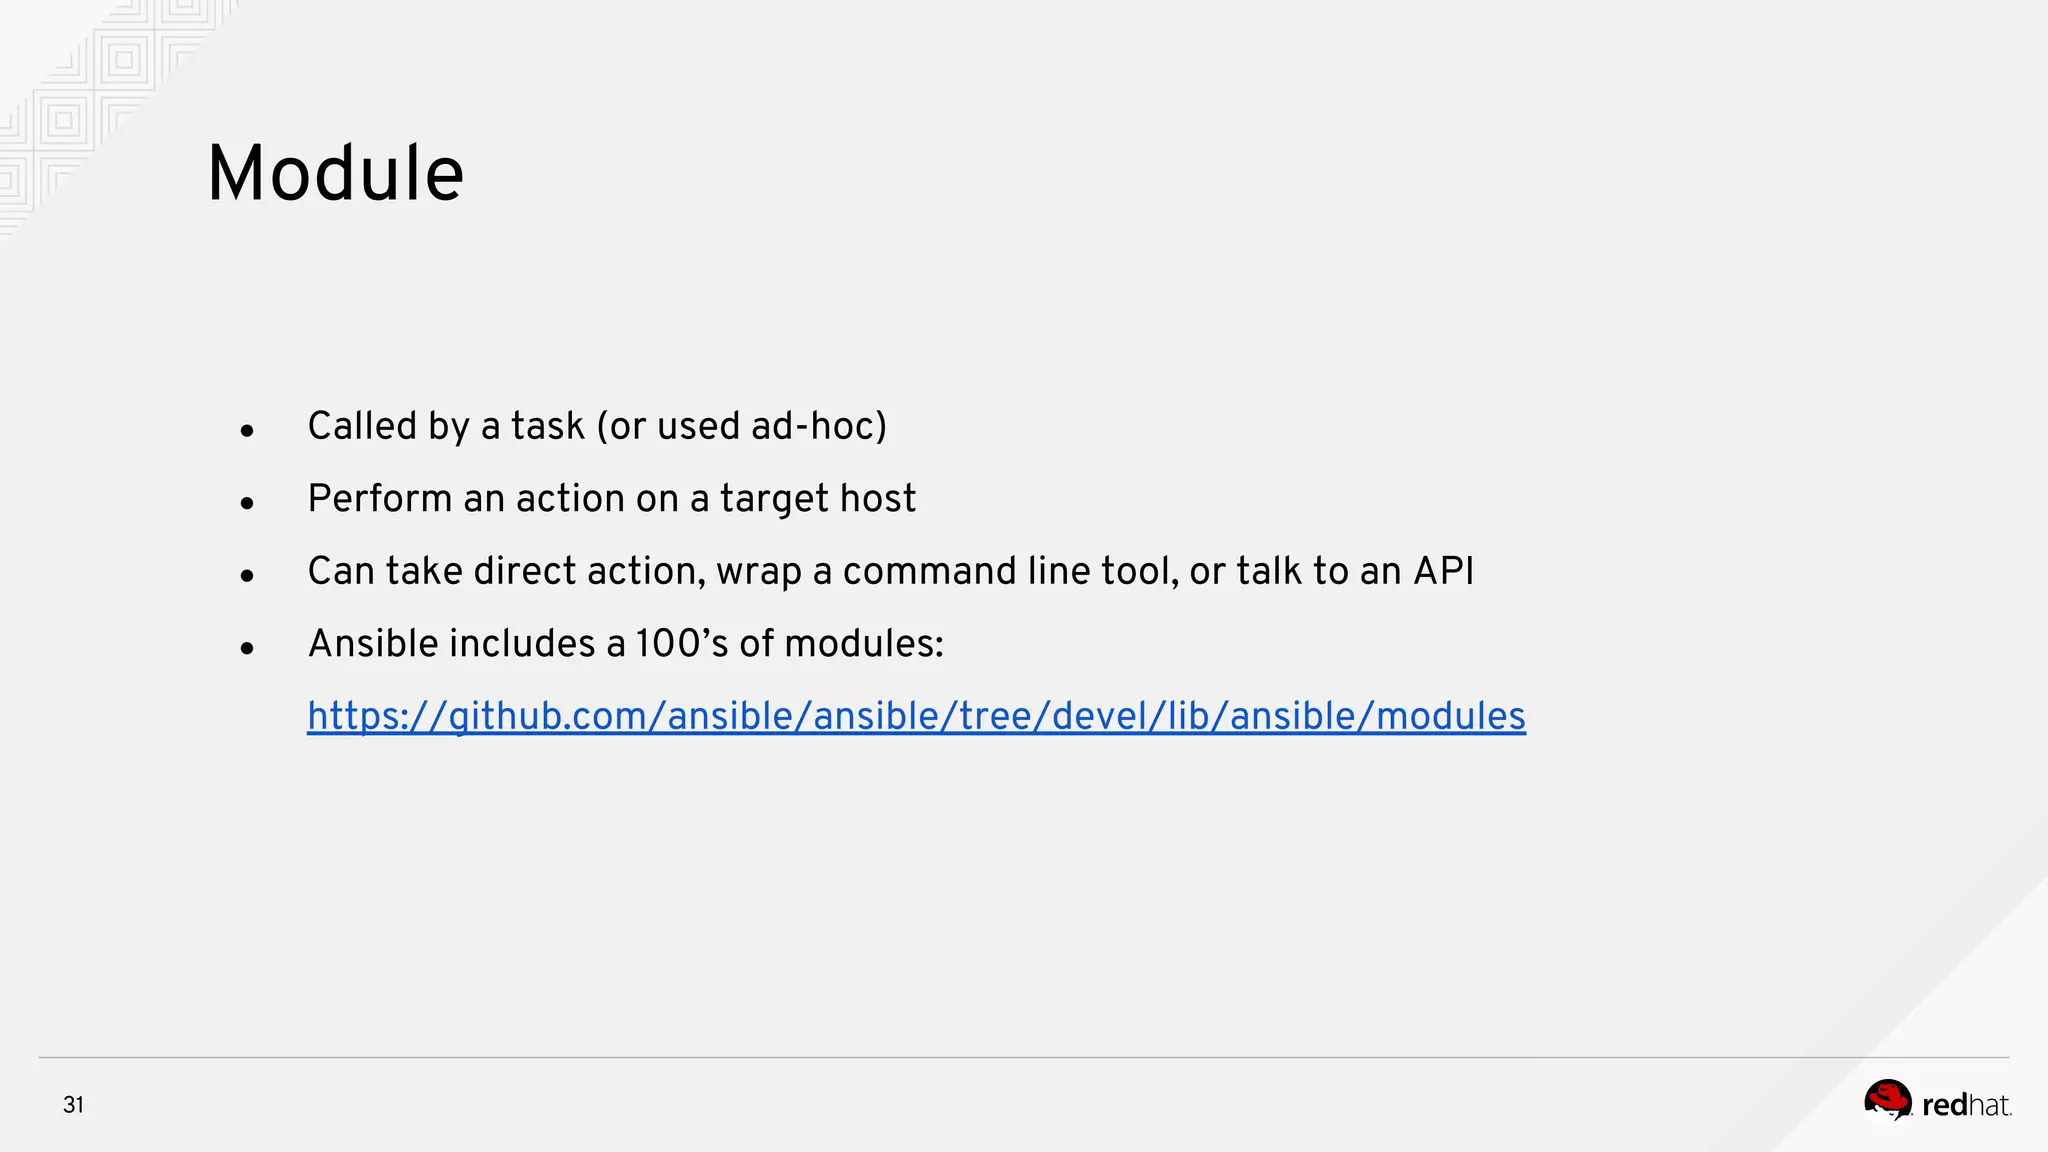Image resolution: width=2048 pixels, height=1152 pixels.
Task: Click the bullet dot before "Ansible includes"
Action: [247, 649]
